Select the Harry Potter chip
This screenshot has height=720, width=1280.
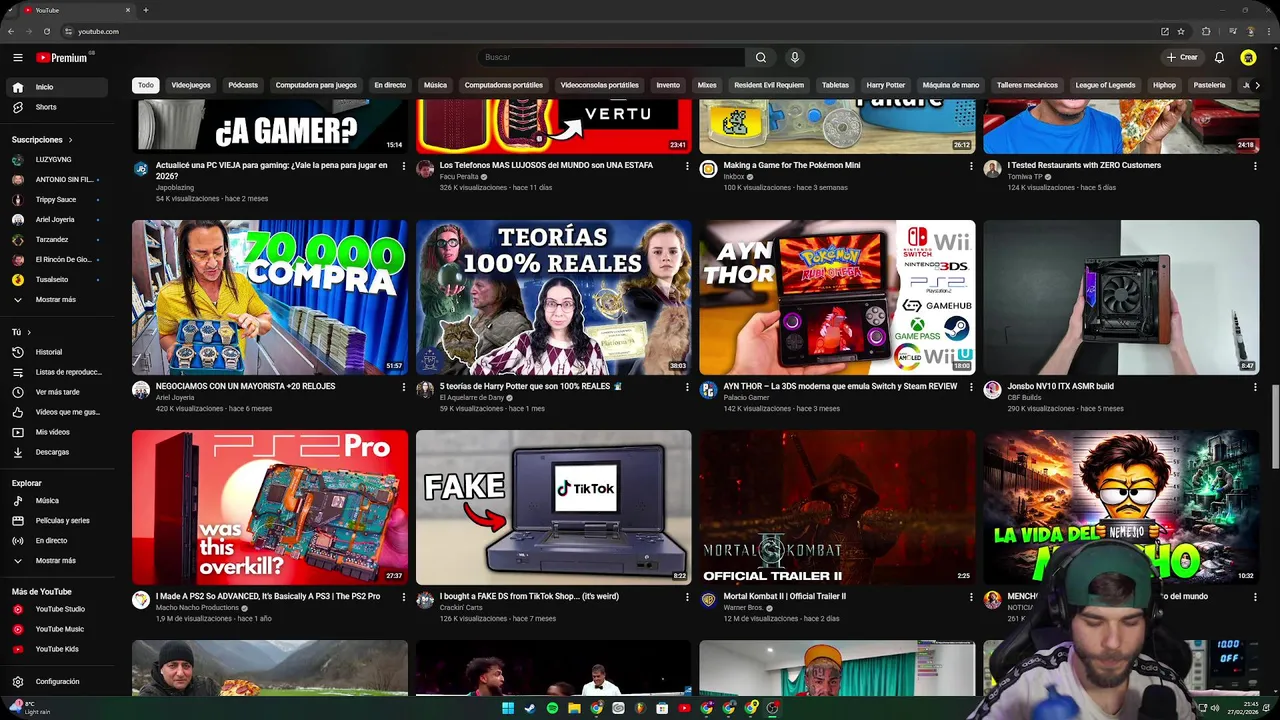(x=886, y=85)
